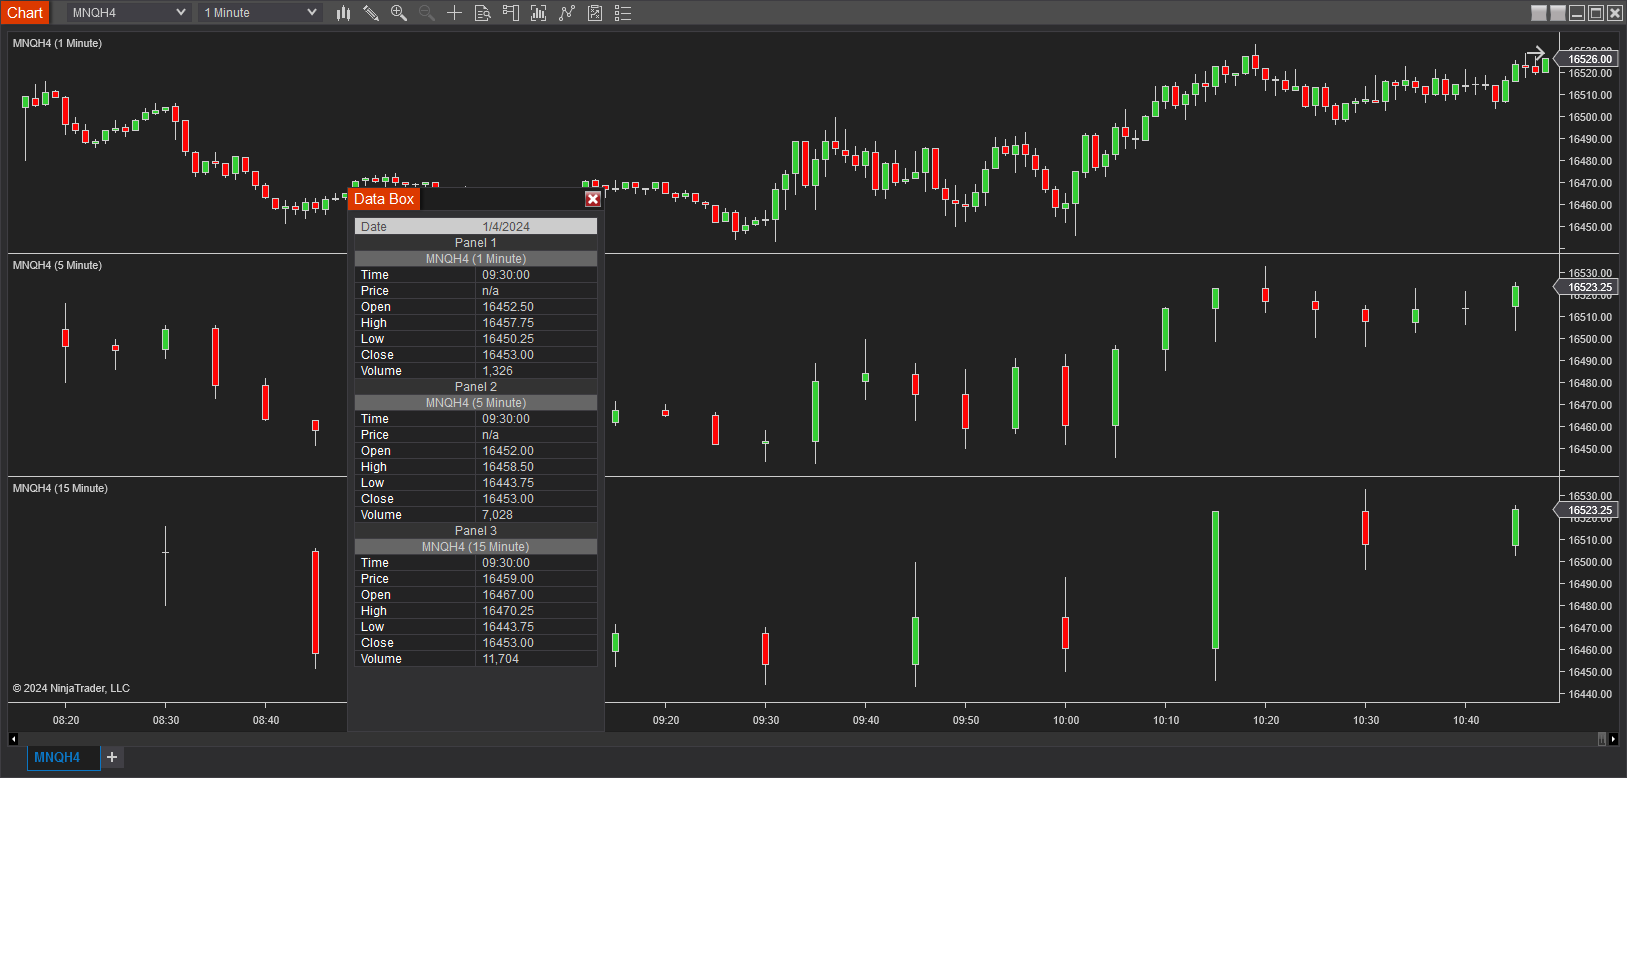
Task: Click the return-to-current-bar arrow
Action: tap(1535, 53)
